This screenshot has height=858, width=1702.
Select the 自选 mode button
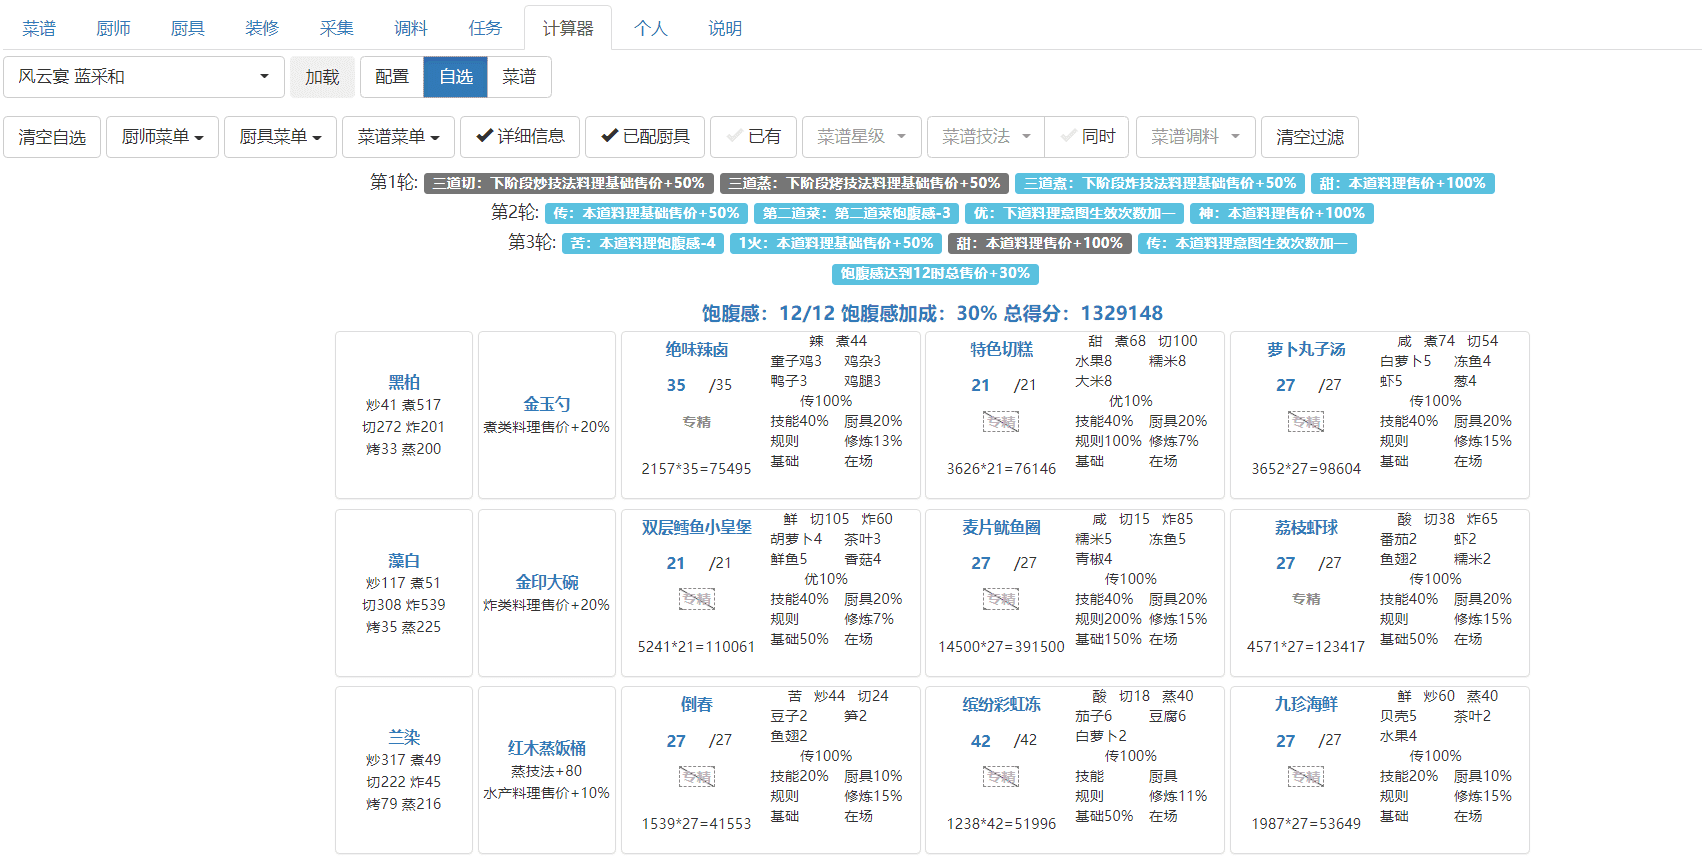pos(456,77)
